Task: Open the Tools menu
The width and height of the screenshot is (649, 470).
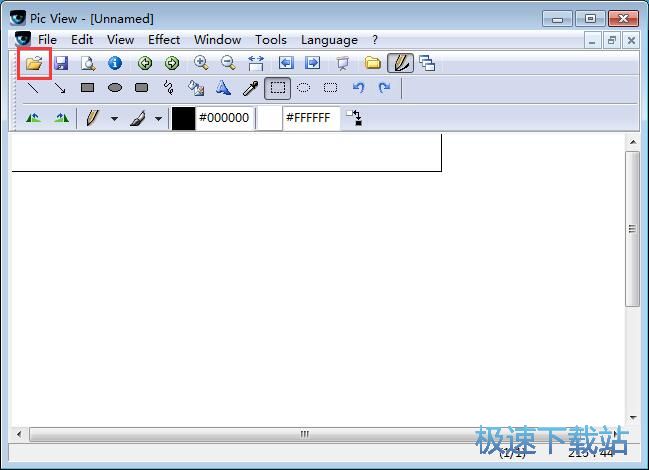Action: 271,40
